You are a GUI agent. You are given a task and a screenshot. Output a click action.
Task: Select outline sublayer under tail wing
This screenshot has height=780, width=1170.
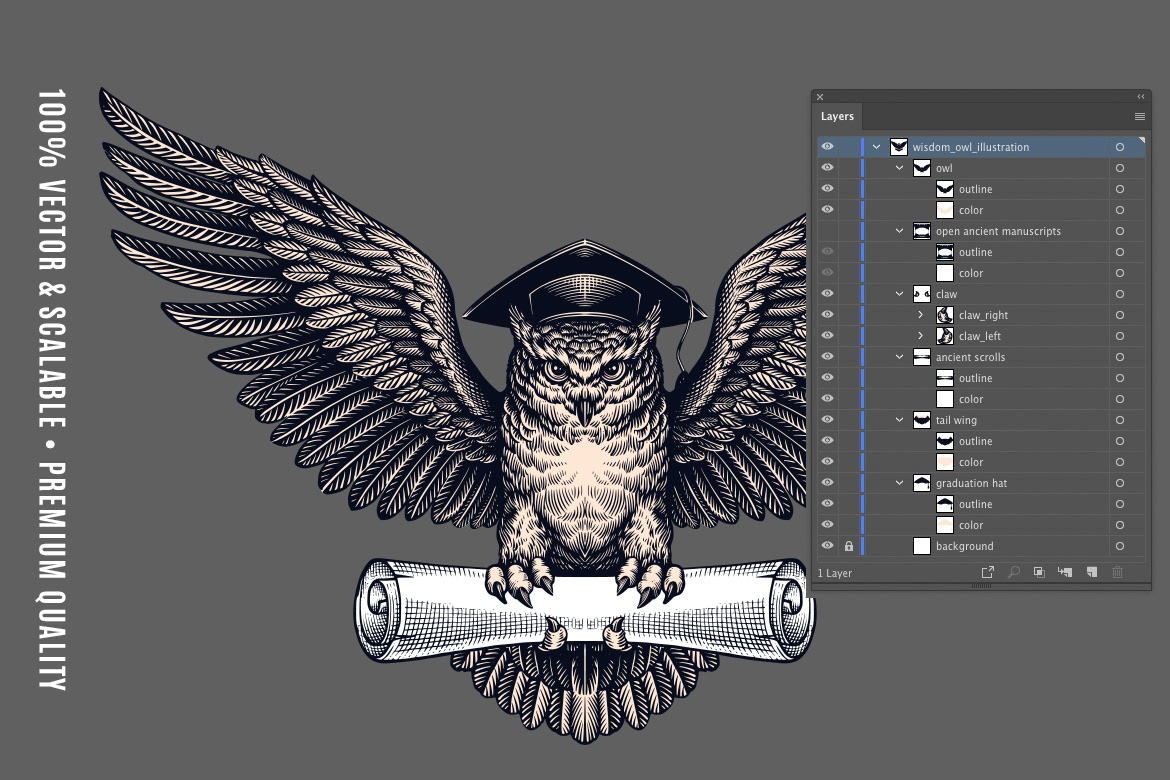[x=981, y=441]
